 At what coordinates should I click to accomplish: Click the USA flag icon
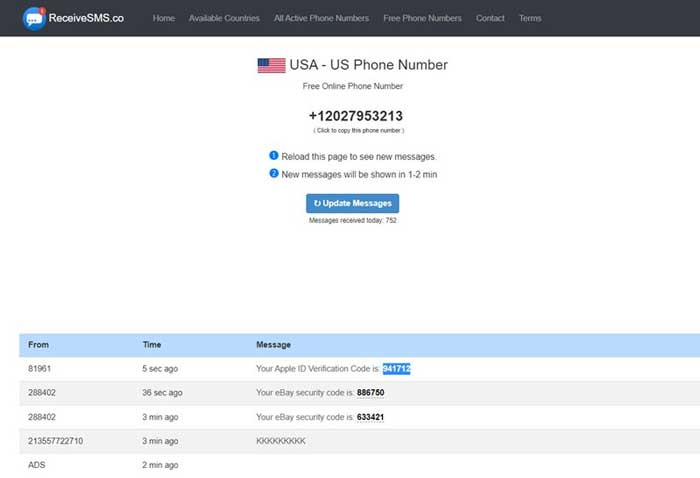(271, 66)
